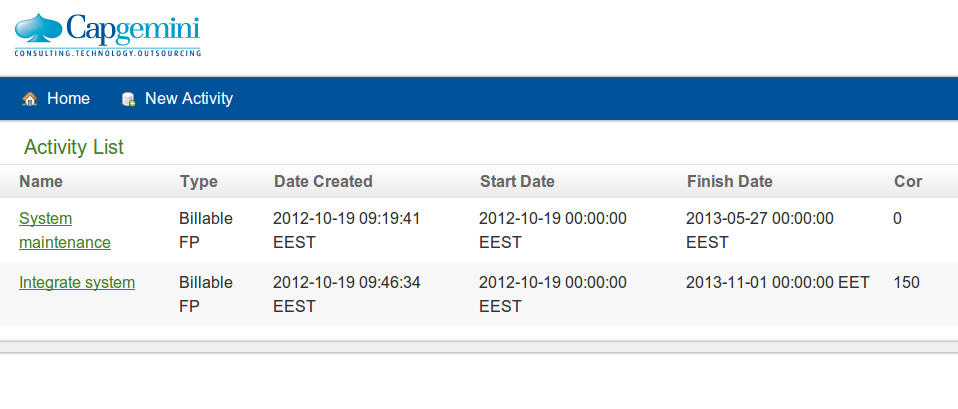
Task: Sort by Finish Date column header
Action: pyautogui.click(x=729, y=182)
